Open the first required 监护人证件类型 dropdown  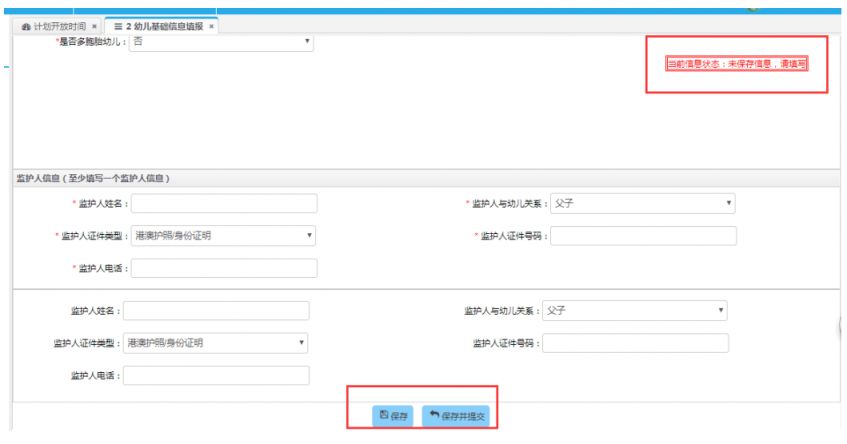[223, 236]
